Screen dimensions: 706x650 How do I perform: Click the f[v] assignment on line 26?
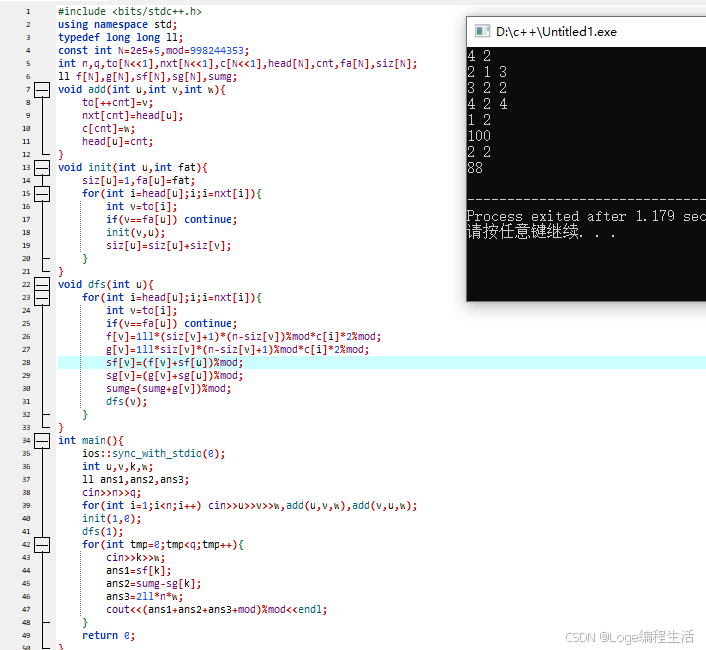244,337
